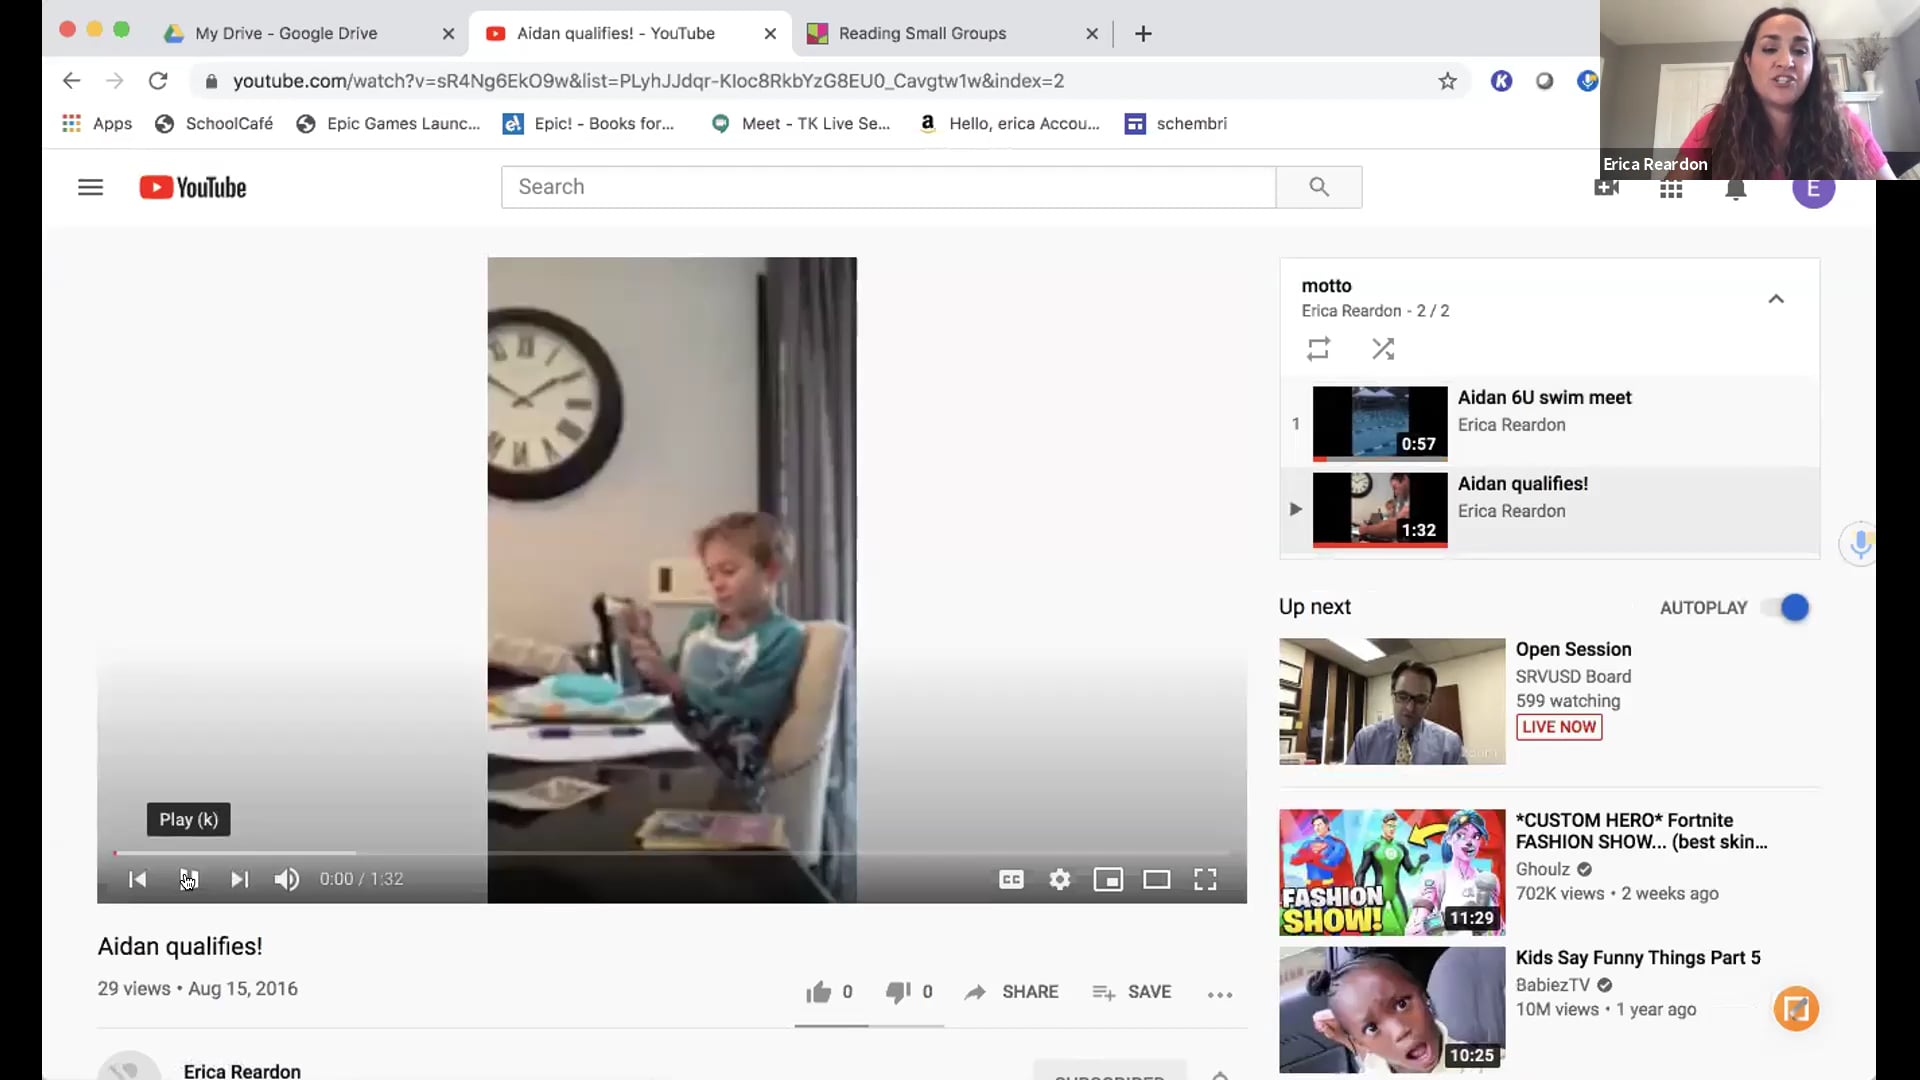
Task: Open SchoolCafé bookmark
Action: 214,123
